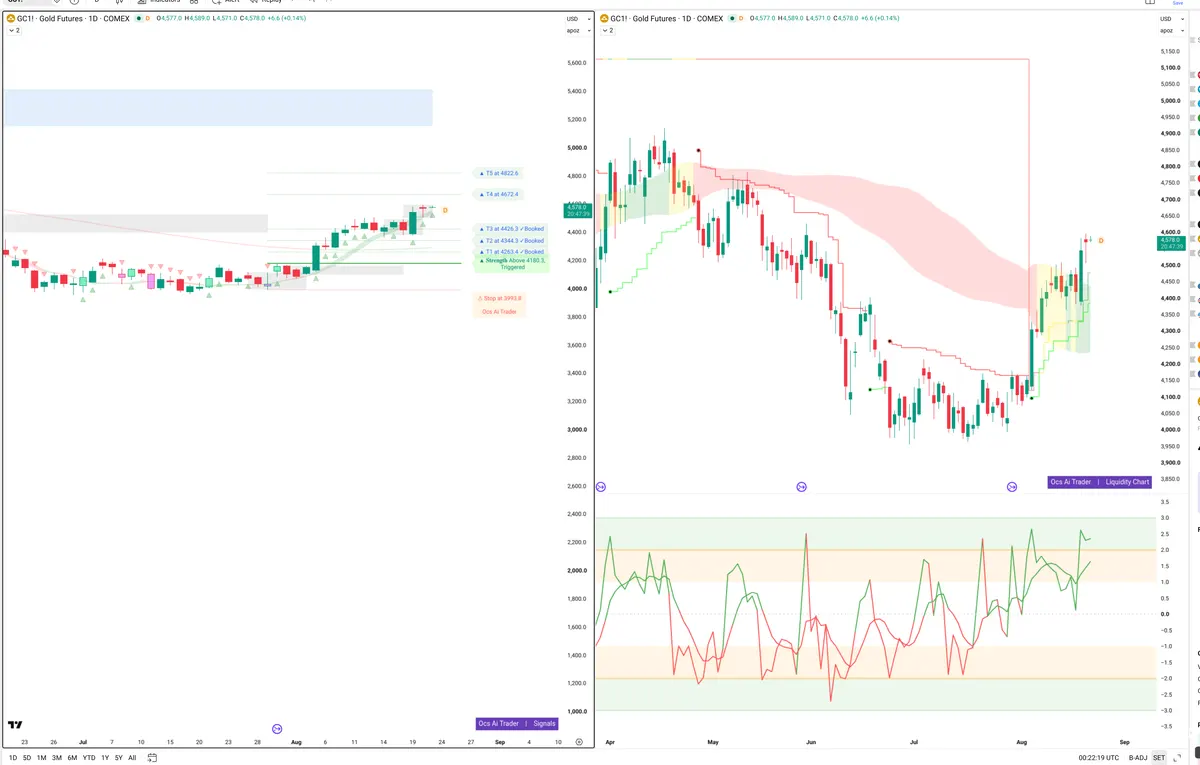
Task: Click the orange D icon in left chart header
Action: (148, 18)
